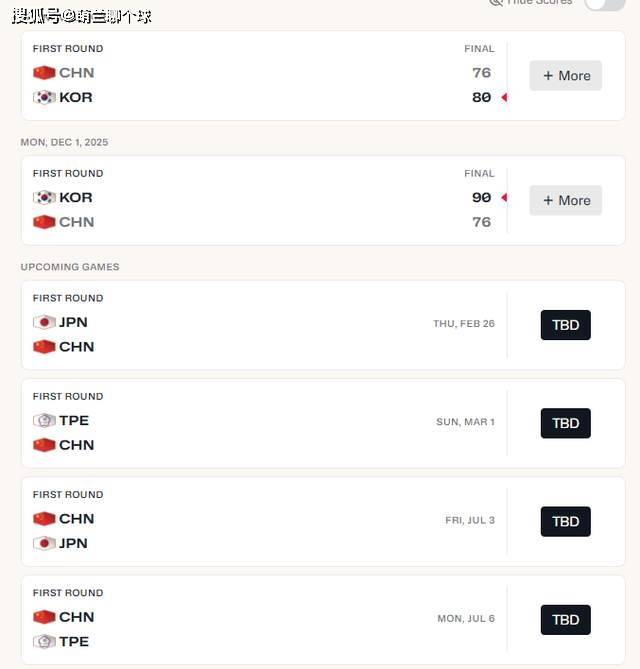Viewport: 640px width, 669px height.
Task: Toggle the Hide Scores switch
Action: tap(604, 3)
